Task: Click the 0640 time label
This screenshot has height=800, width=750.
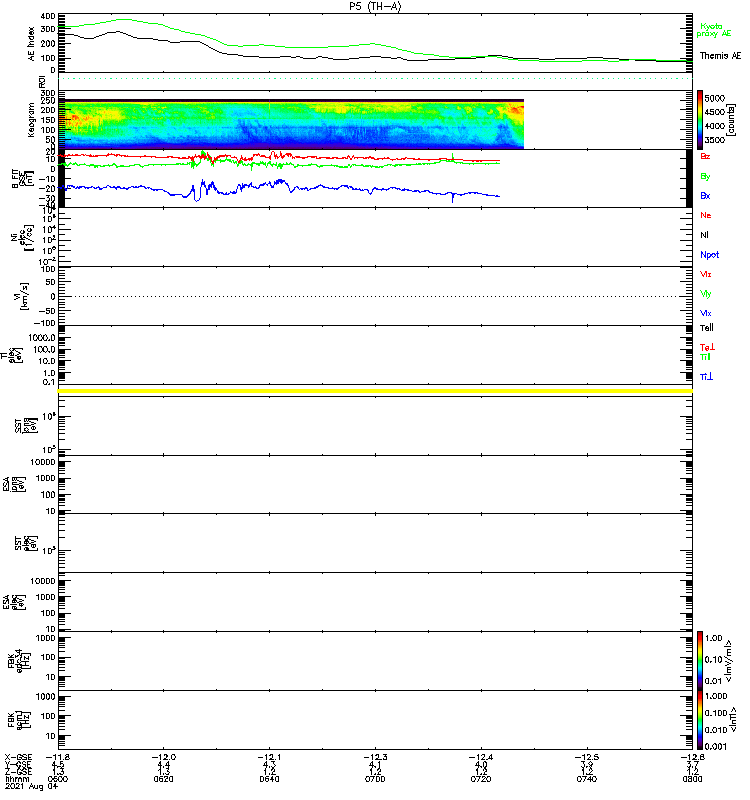Action: coord(269,779)
